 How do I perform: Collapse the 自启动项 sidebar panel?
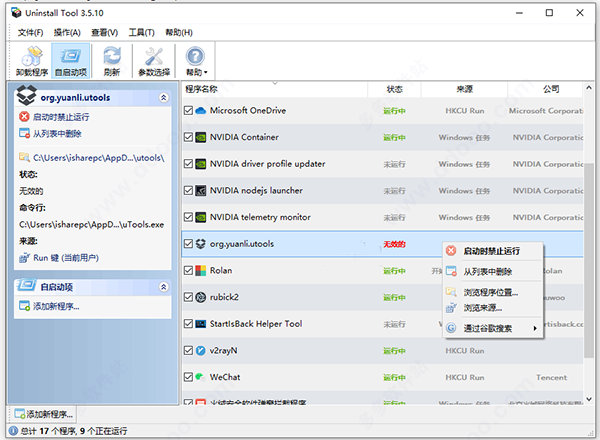(x=163, y=287)
